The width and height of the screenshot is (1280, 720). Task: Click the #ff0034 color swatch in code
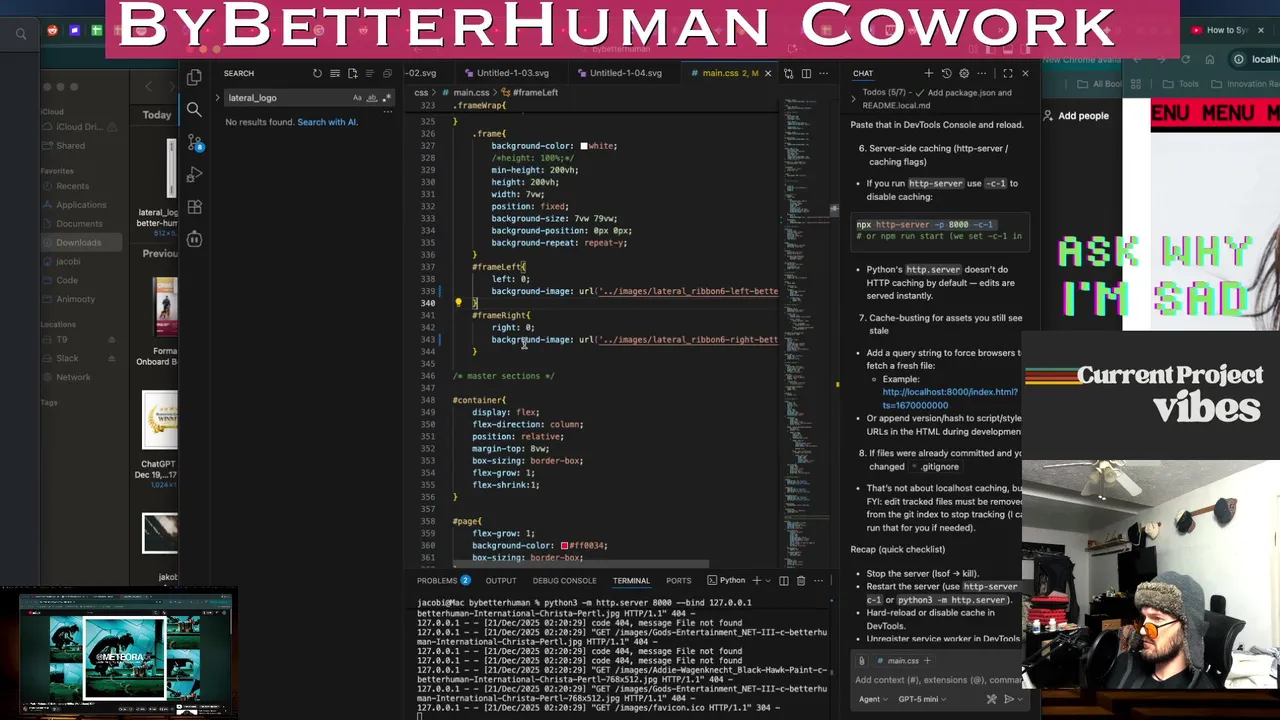(564, 546)
